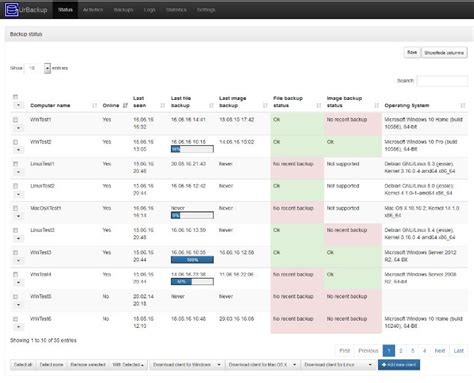The image size is (474, 383).
Task: Click the Add new client button
Action: pyautogui.click(x=399, y=365)
